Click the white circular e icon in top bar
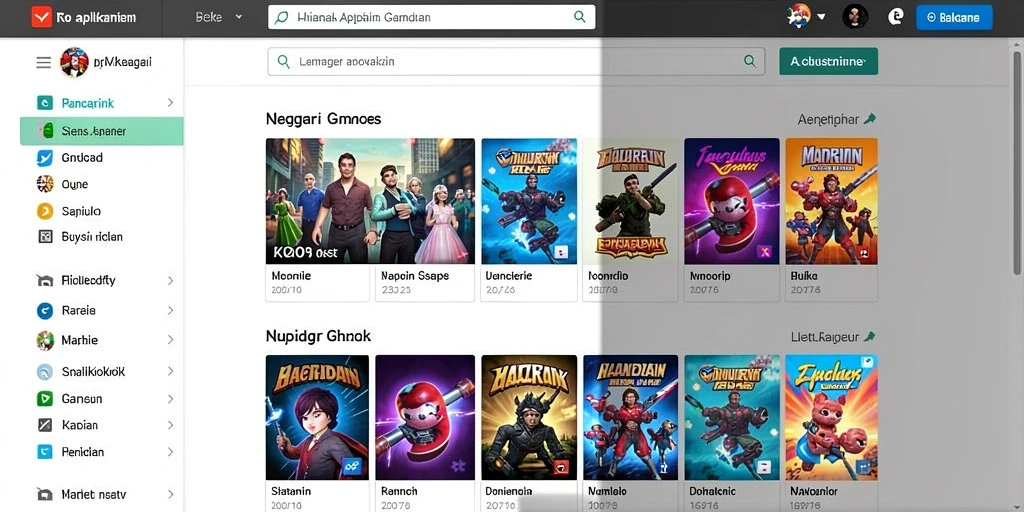The width and height of the screenshot is (1024, 512). (x=896, y=17)
